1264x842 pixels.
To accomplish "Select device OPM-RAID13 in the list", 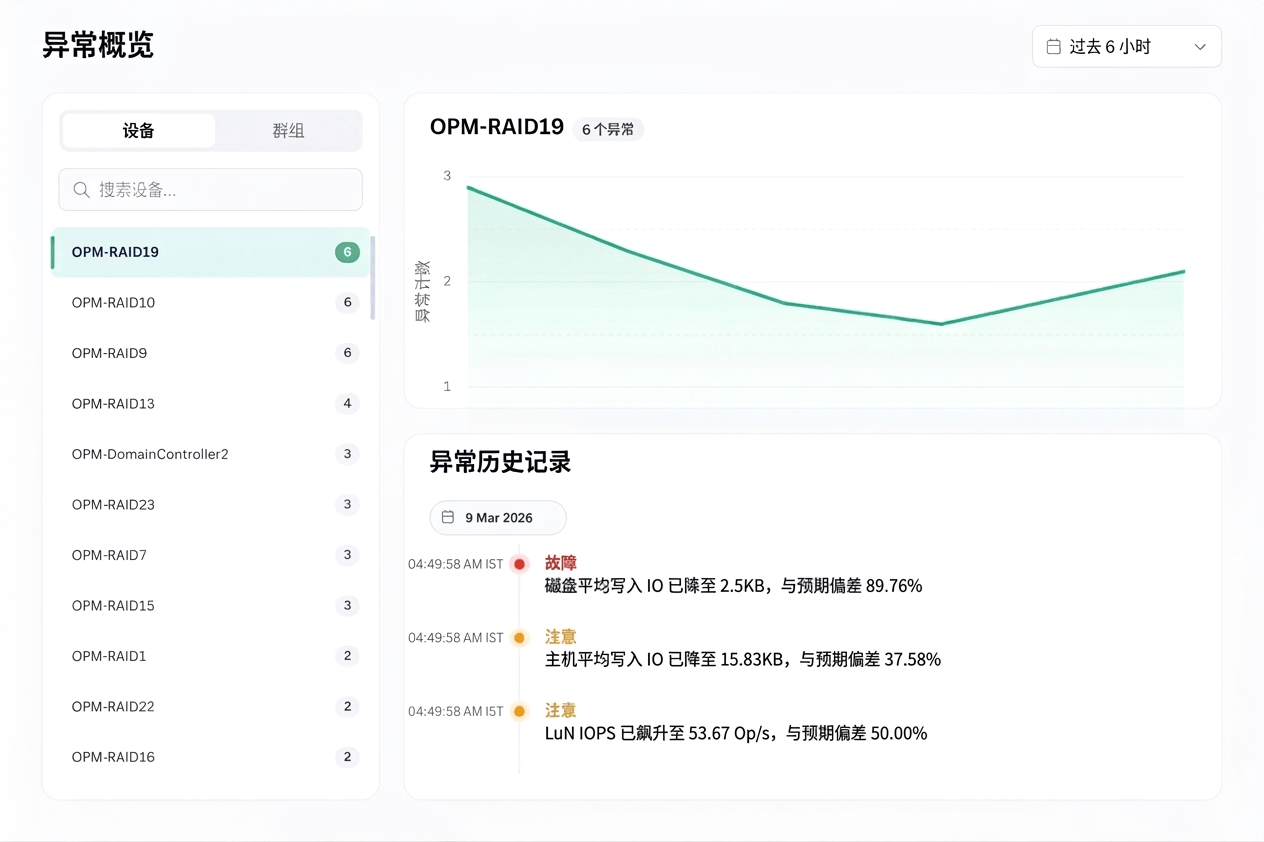I will (x=211, y=404).
